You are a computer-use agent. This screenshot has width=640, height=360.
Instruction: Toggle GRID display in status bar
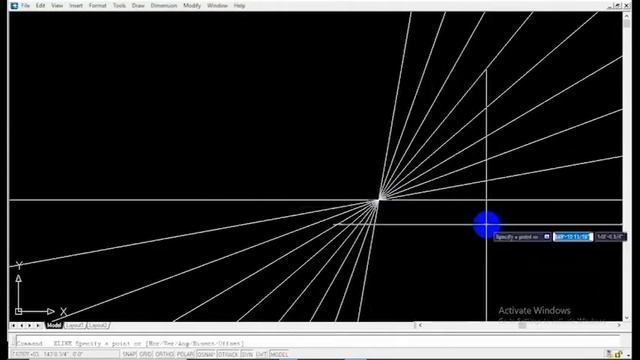point(145,354)
